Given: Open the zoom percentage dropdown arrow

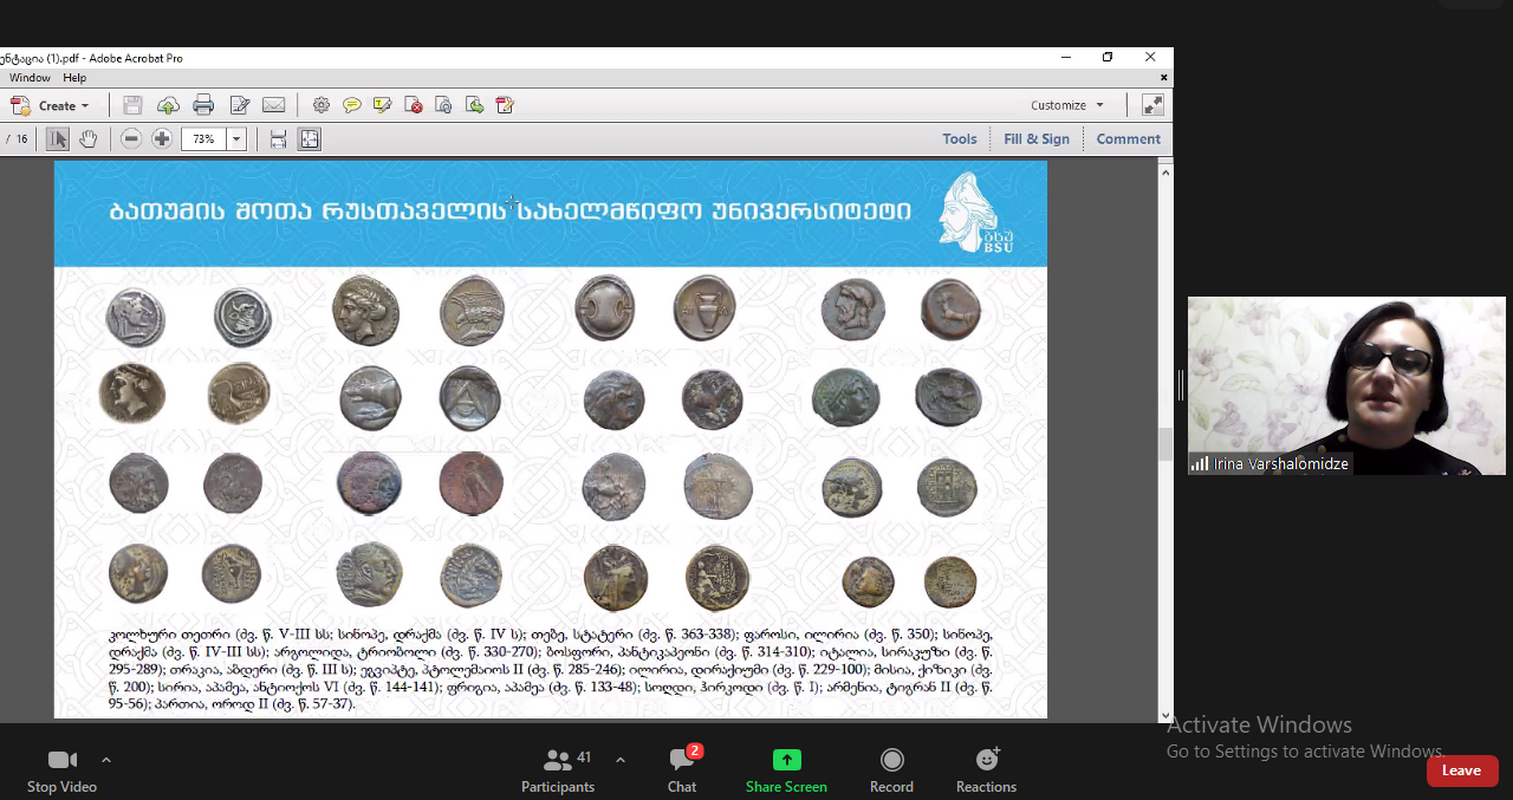Looking at the screenshot, I should 237,139.
